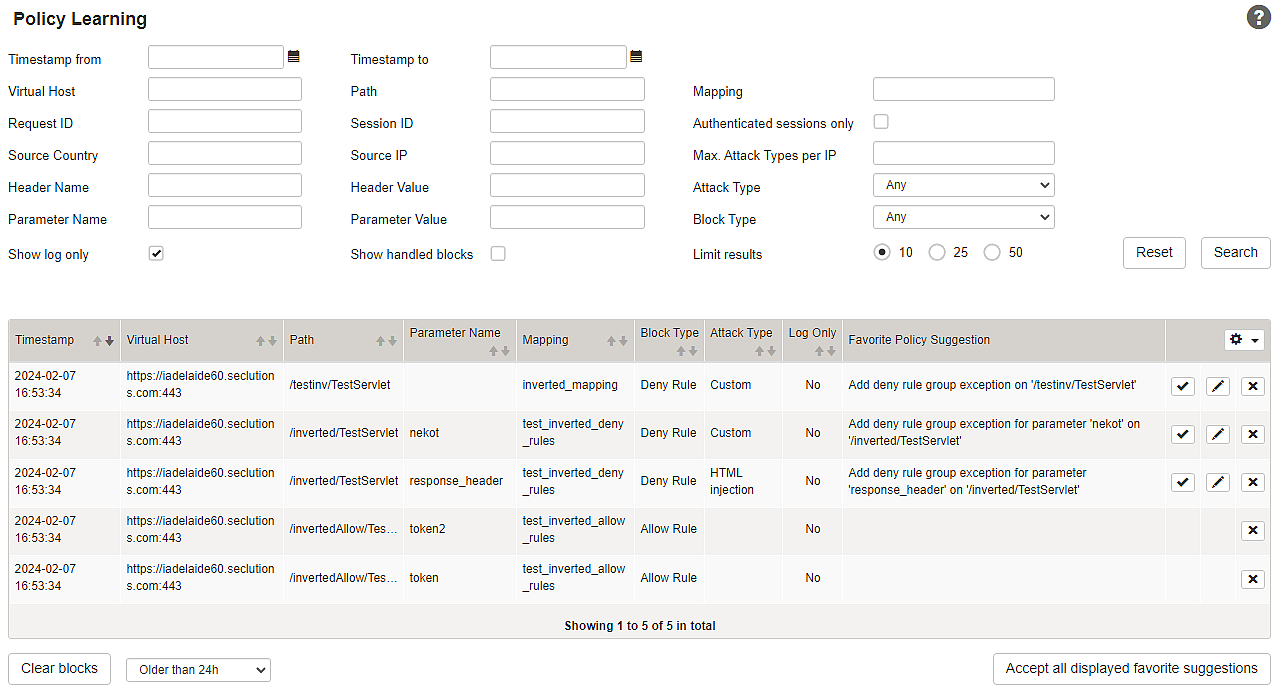The height and width of the screenshot is (695, 1279).
Task: Open table gear settings dropdown
Action: tap(1244, 340)
